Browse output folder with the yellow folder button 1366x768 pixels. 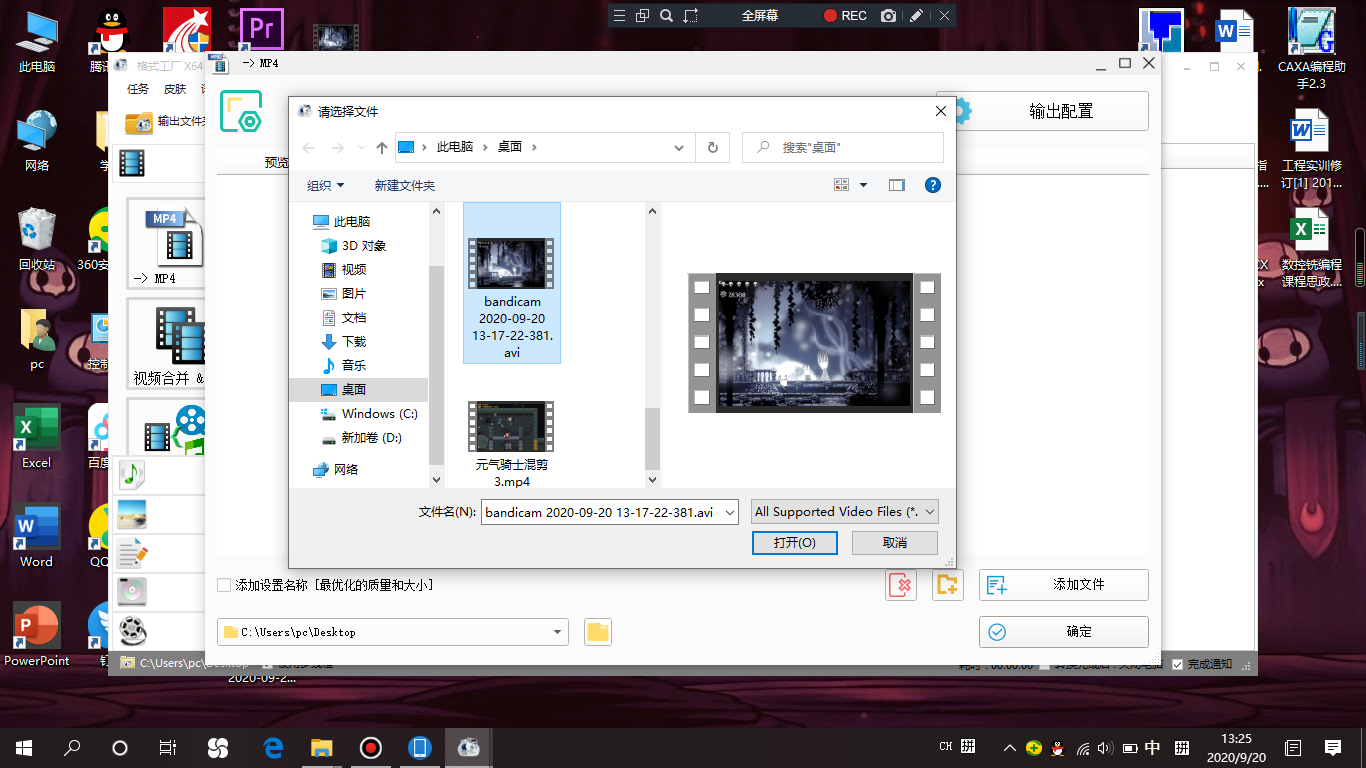pos(598,632)
